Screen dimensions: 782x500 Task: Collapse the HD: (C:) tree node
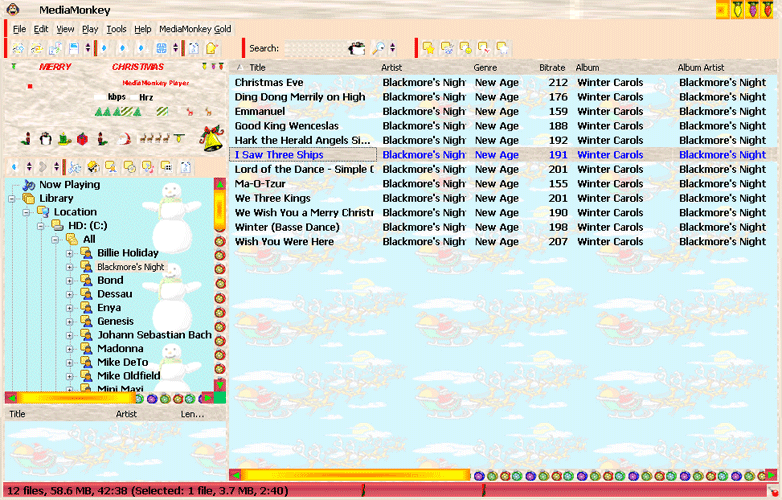point(41,226)
